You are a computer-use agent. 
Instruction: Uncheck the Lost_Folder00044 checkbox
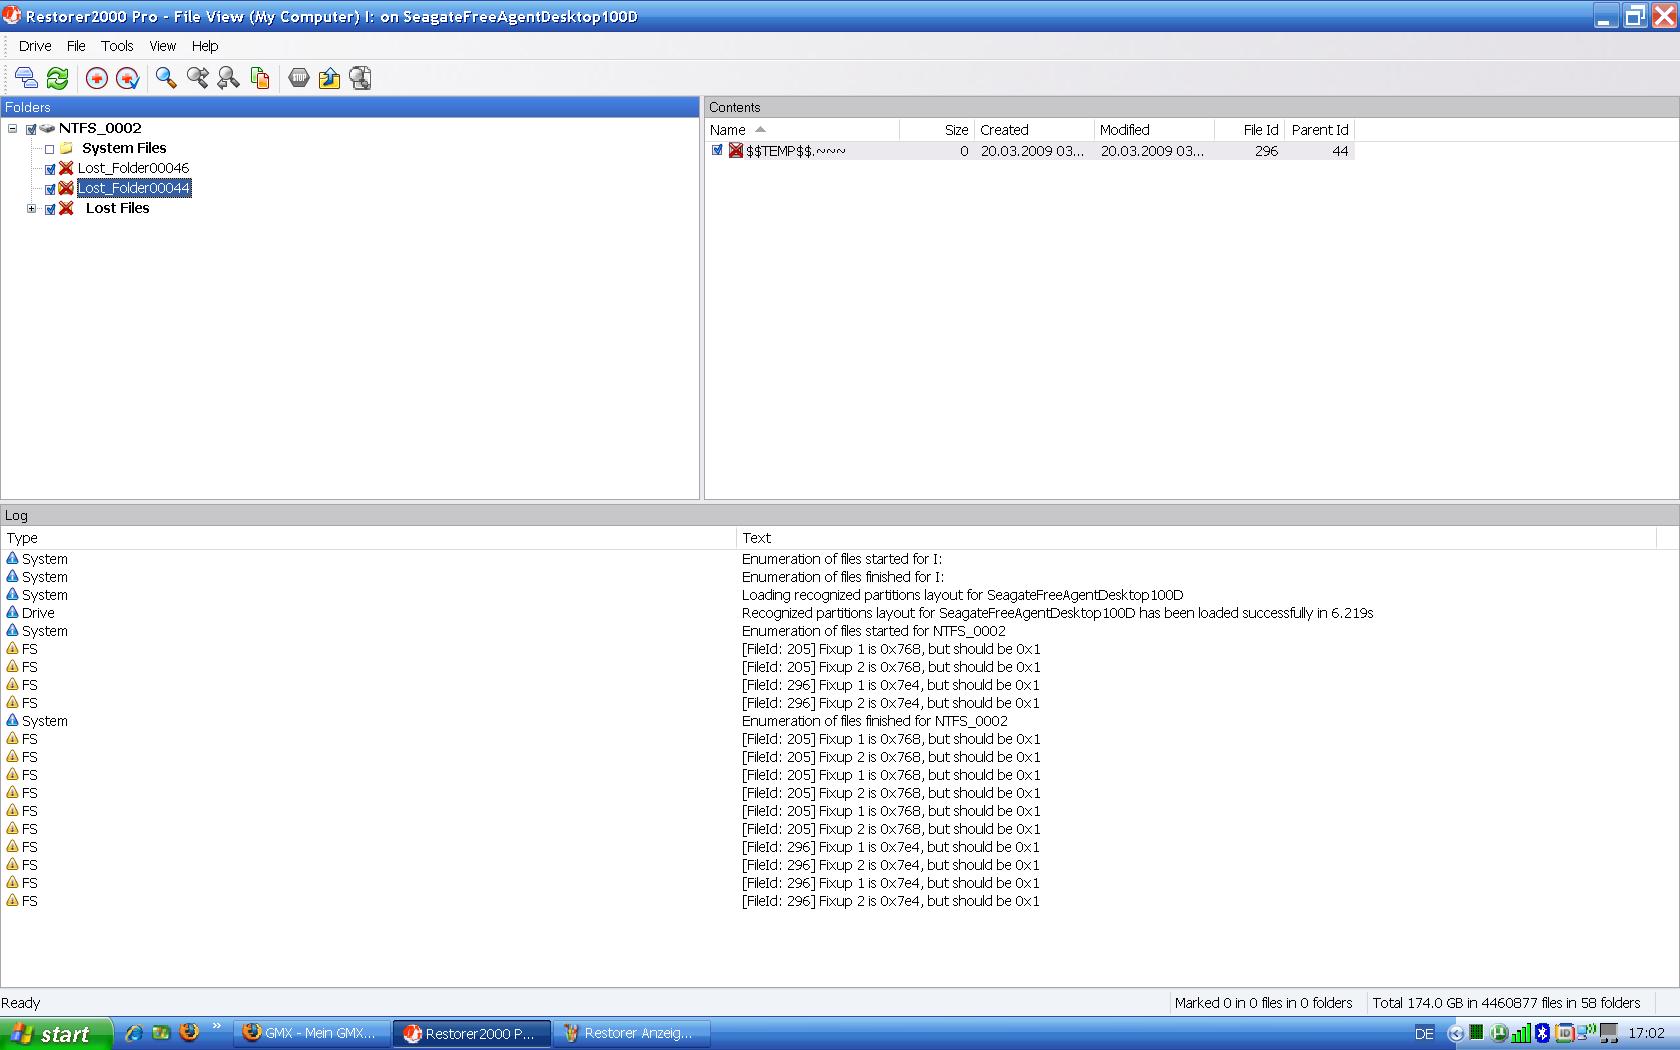(50, 189)
